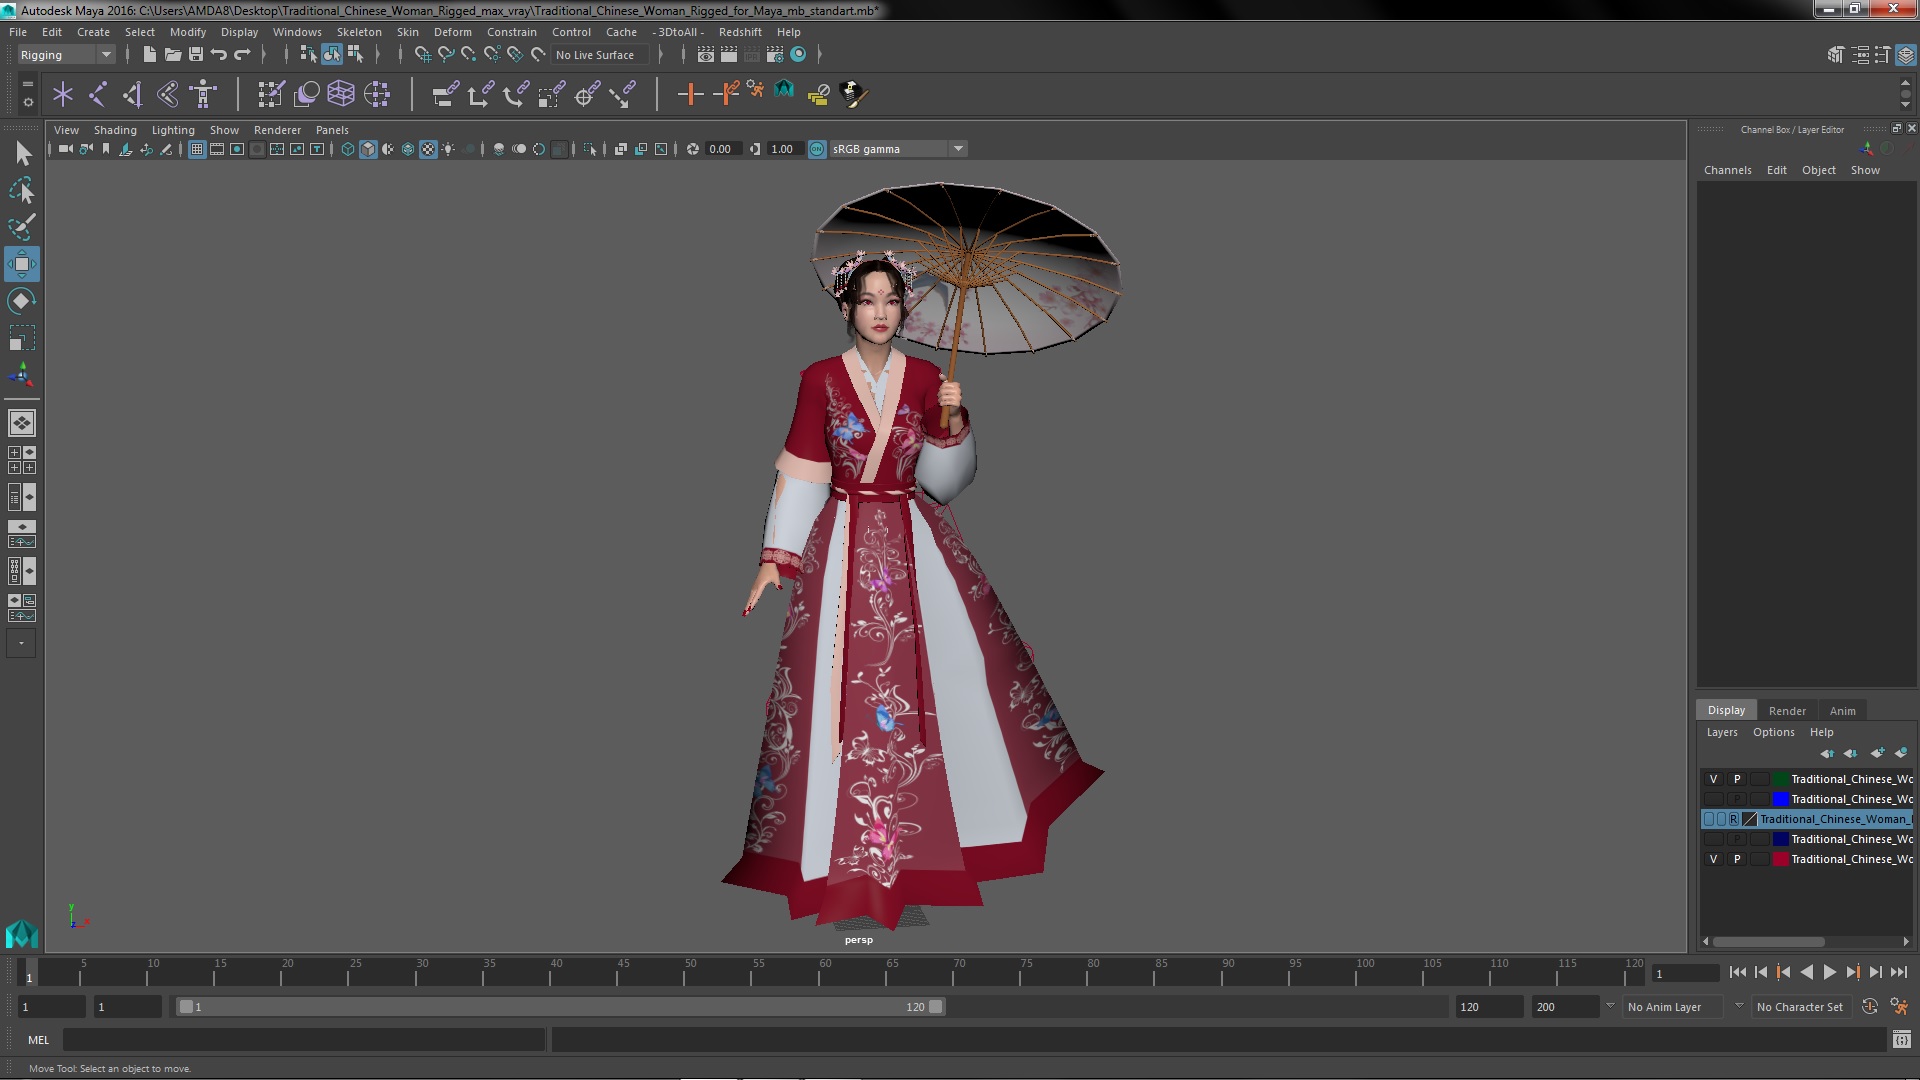
Task: Click the Set Key shelf icon
Action: [x=690, y=94]
